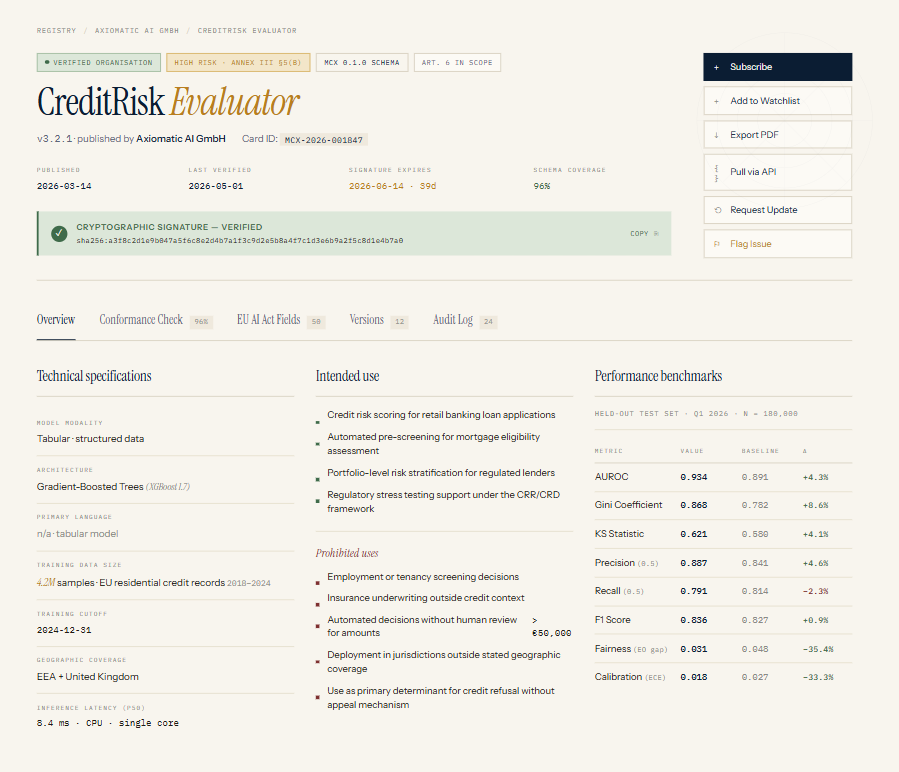Viewport: 899px width, 772px height.
Task: Click the Recall delta -2.3%
Action: (x=815, y=591)
